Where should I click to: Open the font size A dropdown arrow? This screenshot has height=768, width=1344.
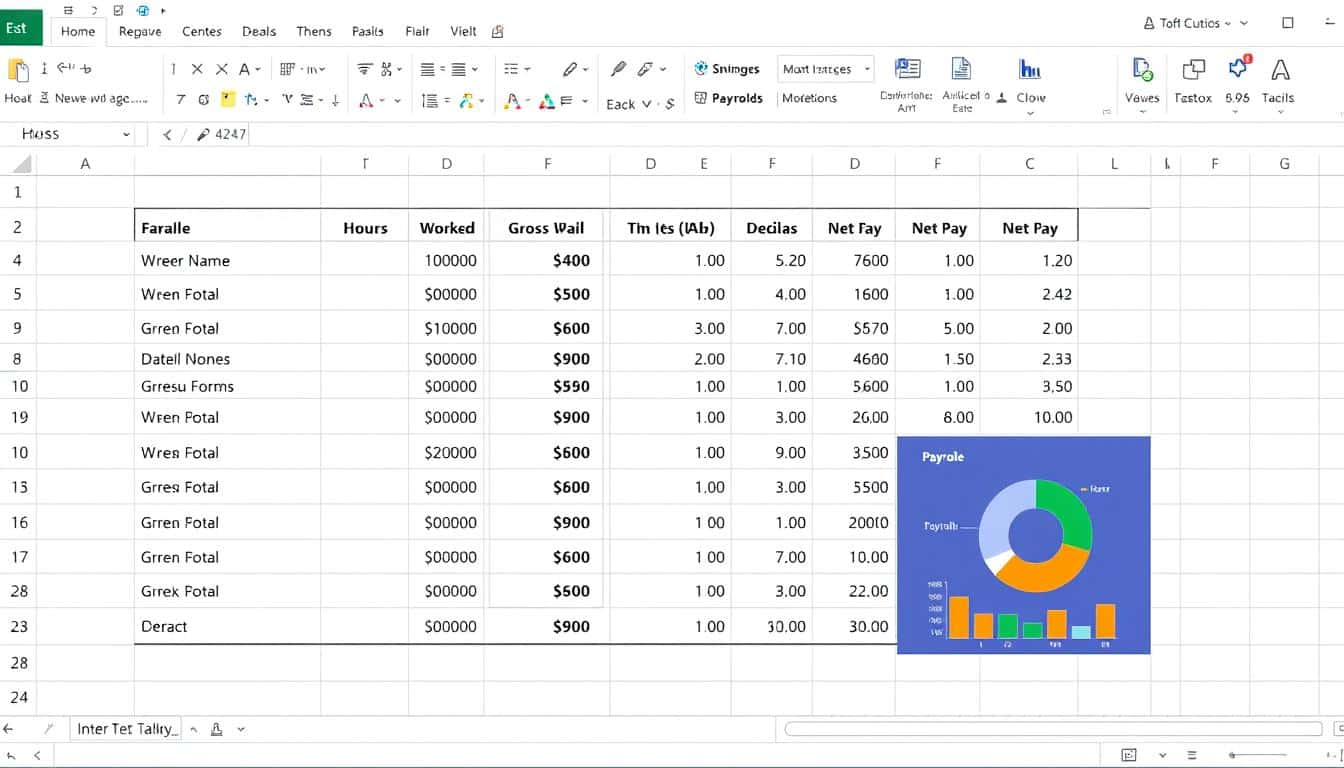(257, 70)
